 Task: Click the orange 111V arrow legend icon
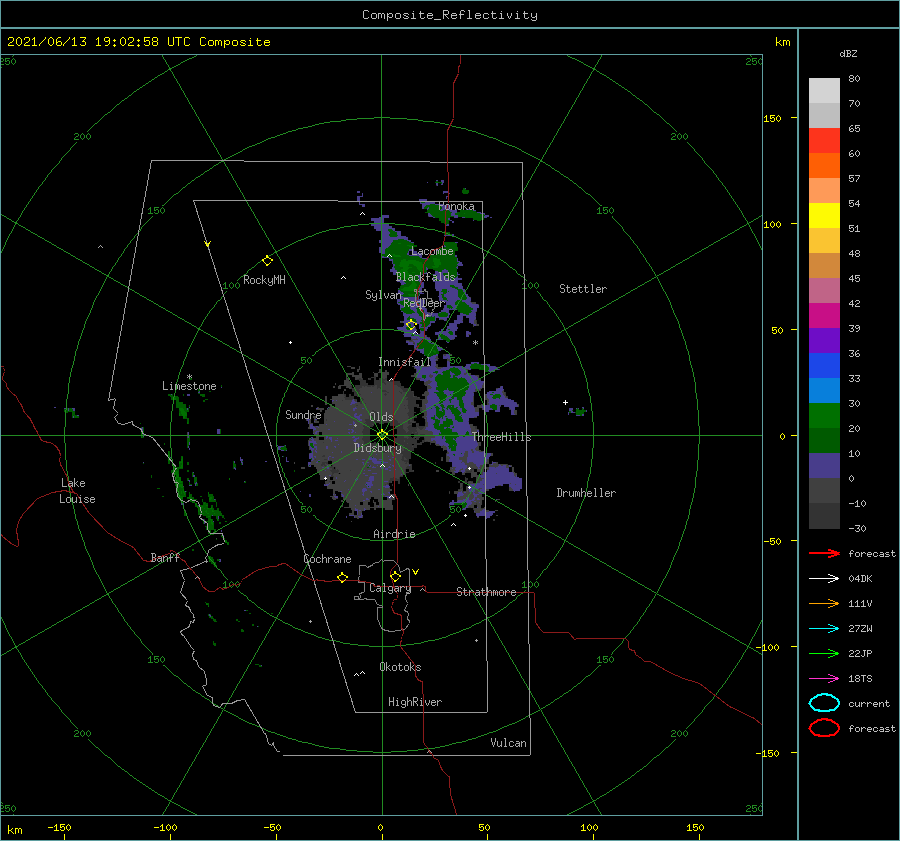click(x=824, y=603)
